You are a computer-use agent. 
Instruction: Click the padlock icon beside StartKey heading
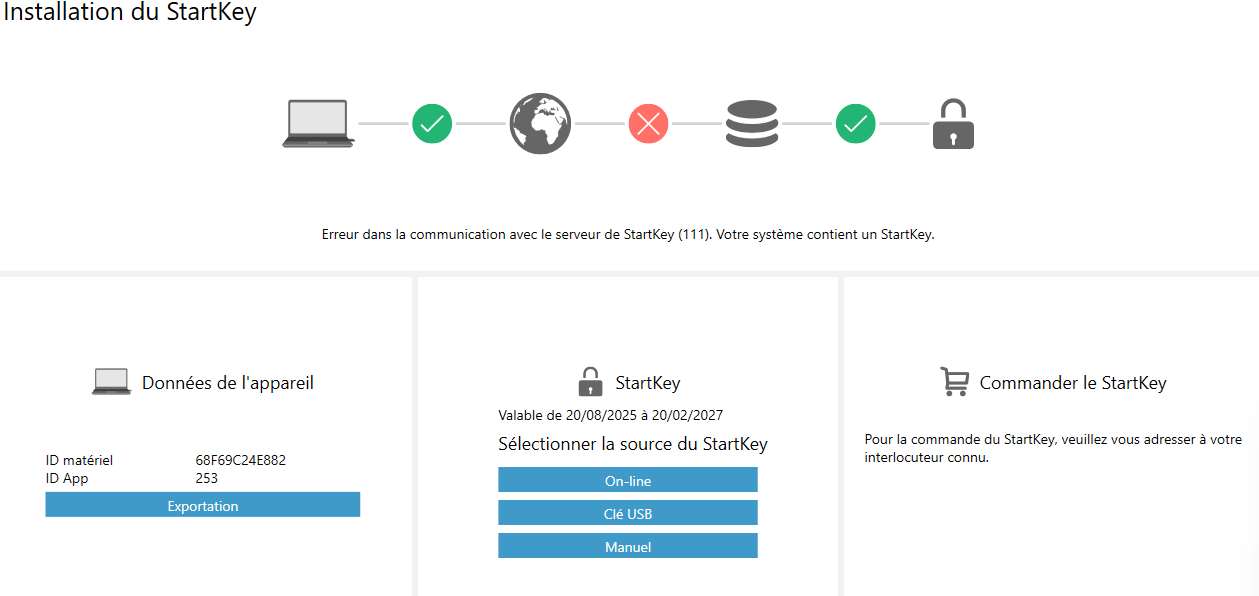[x=590, y=381]
